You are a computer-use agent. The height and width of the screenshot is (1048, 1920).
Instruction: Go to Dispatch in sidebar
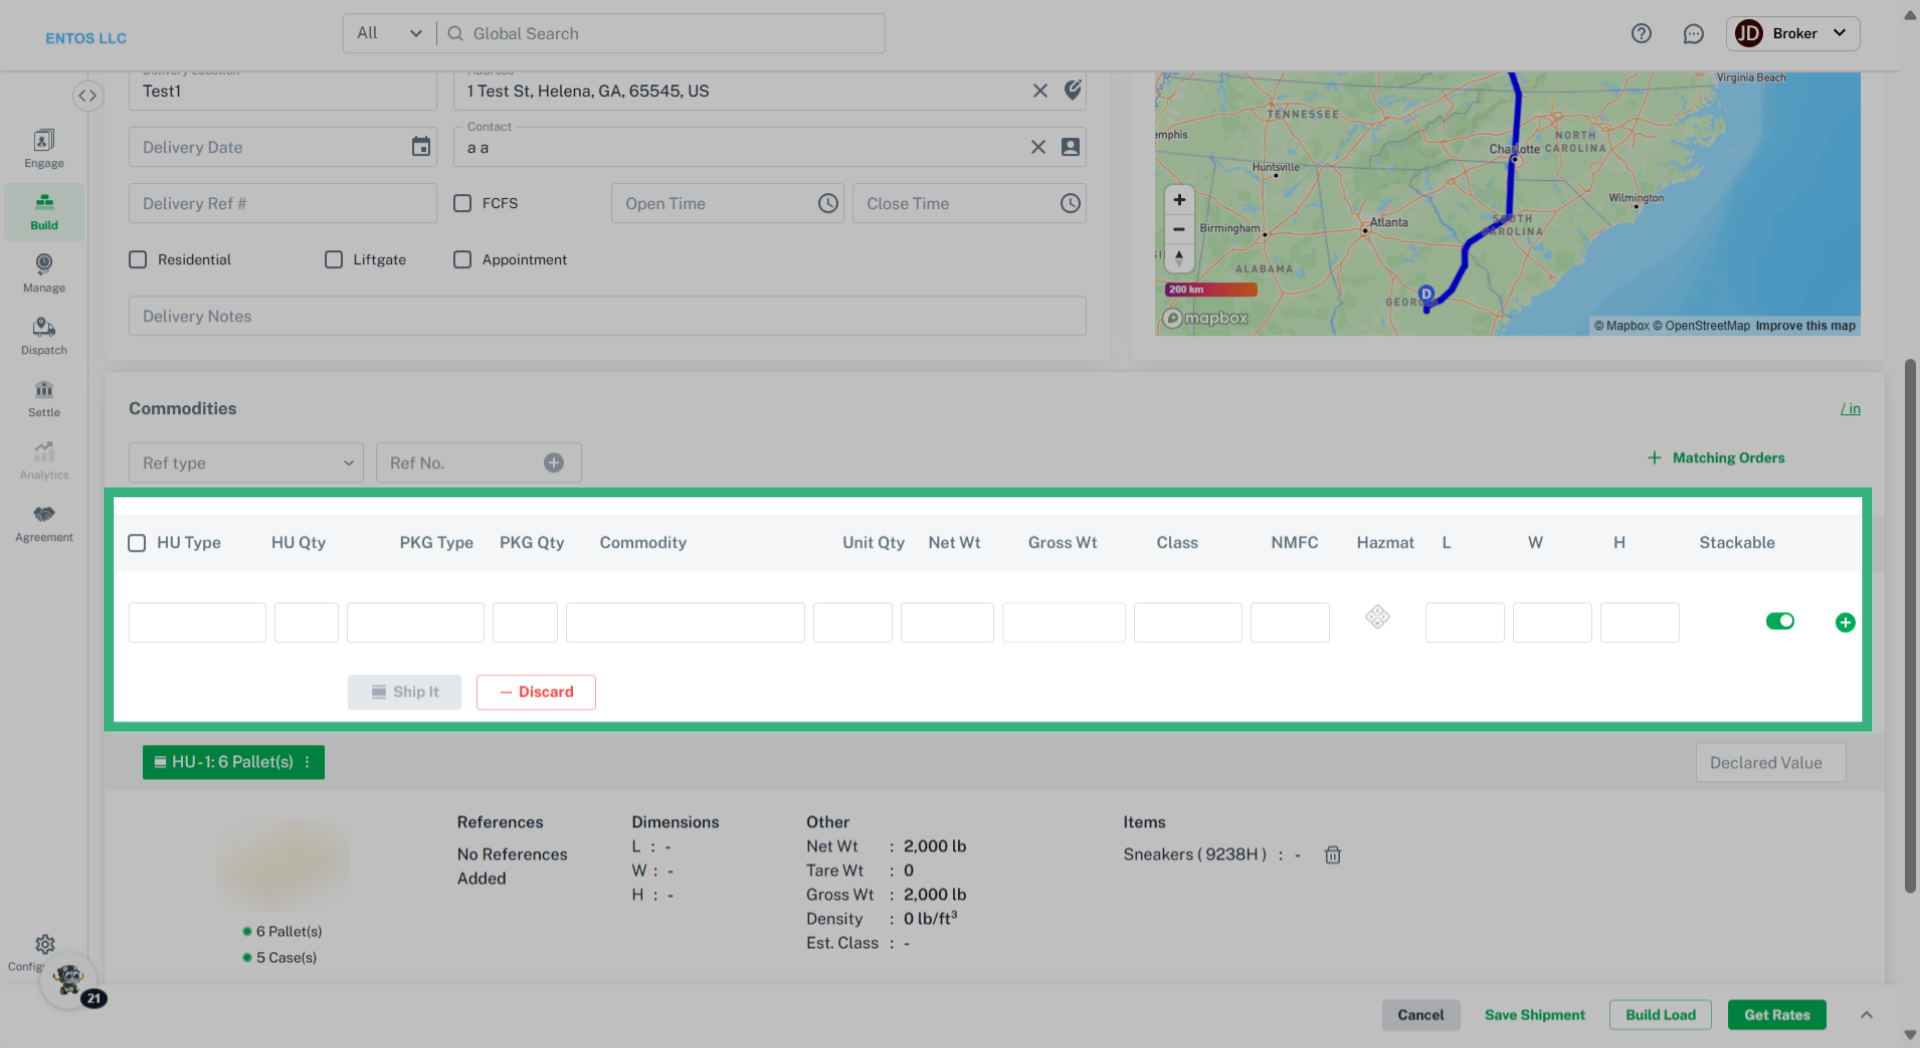44,336
